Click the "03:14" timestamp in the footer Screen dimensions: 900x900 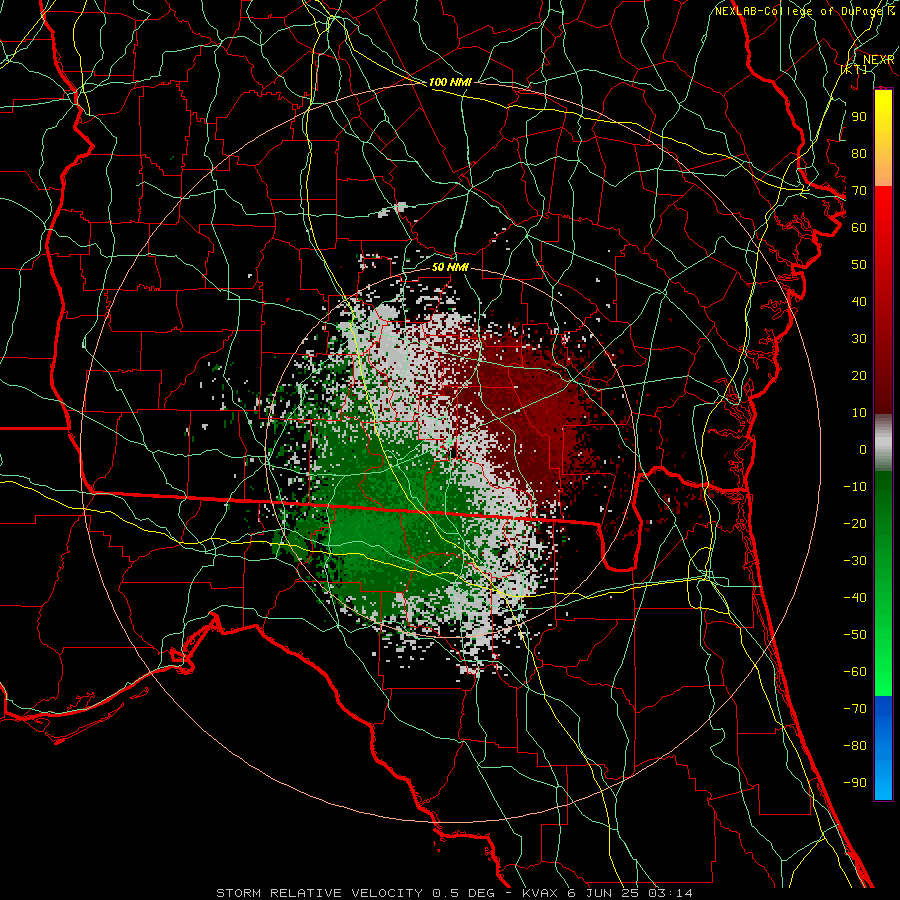point(670,893)
